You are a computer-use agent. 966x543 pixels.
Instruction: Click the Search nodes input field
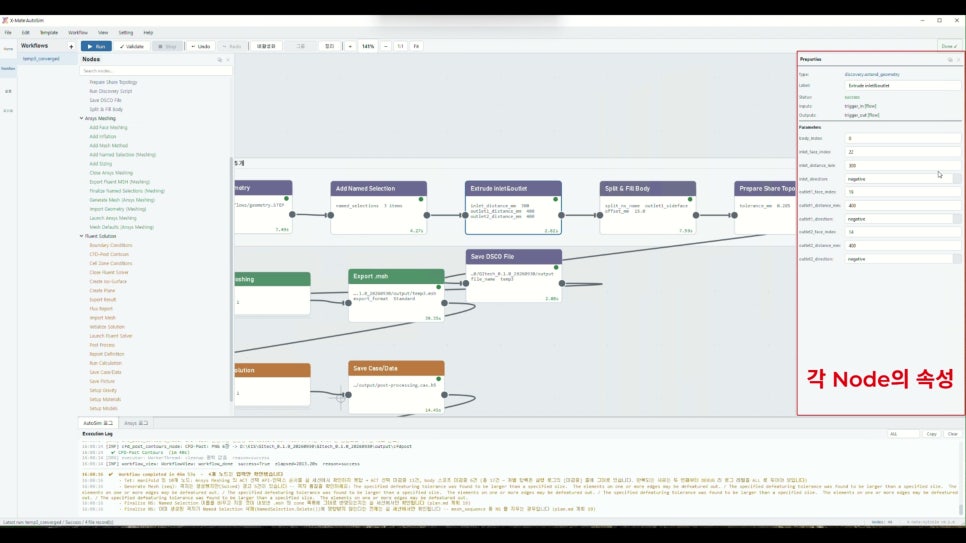pyautogui.click(x=155, y=71)
